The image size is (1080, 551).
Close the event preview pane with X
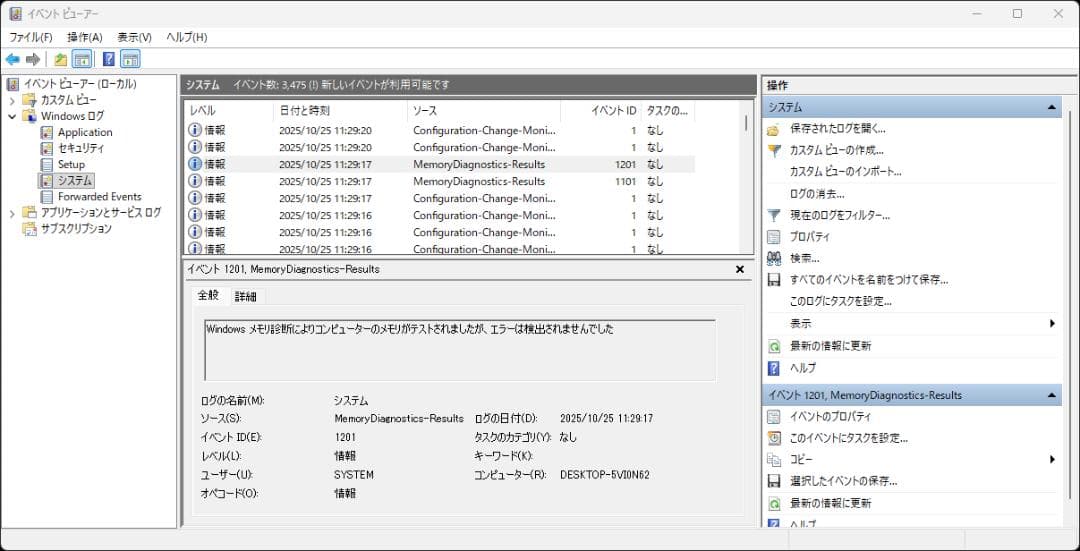click(740, 269)
